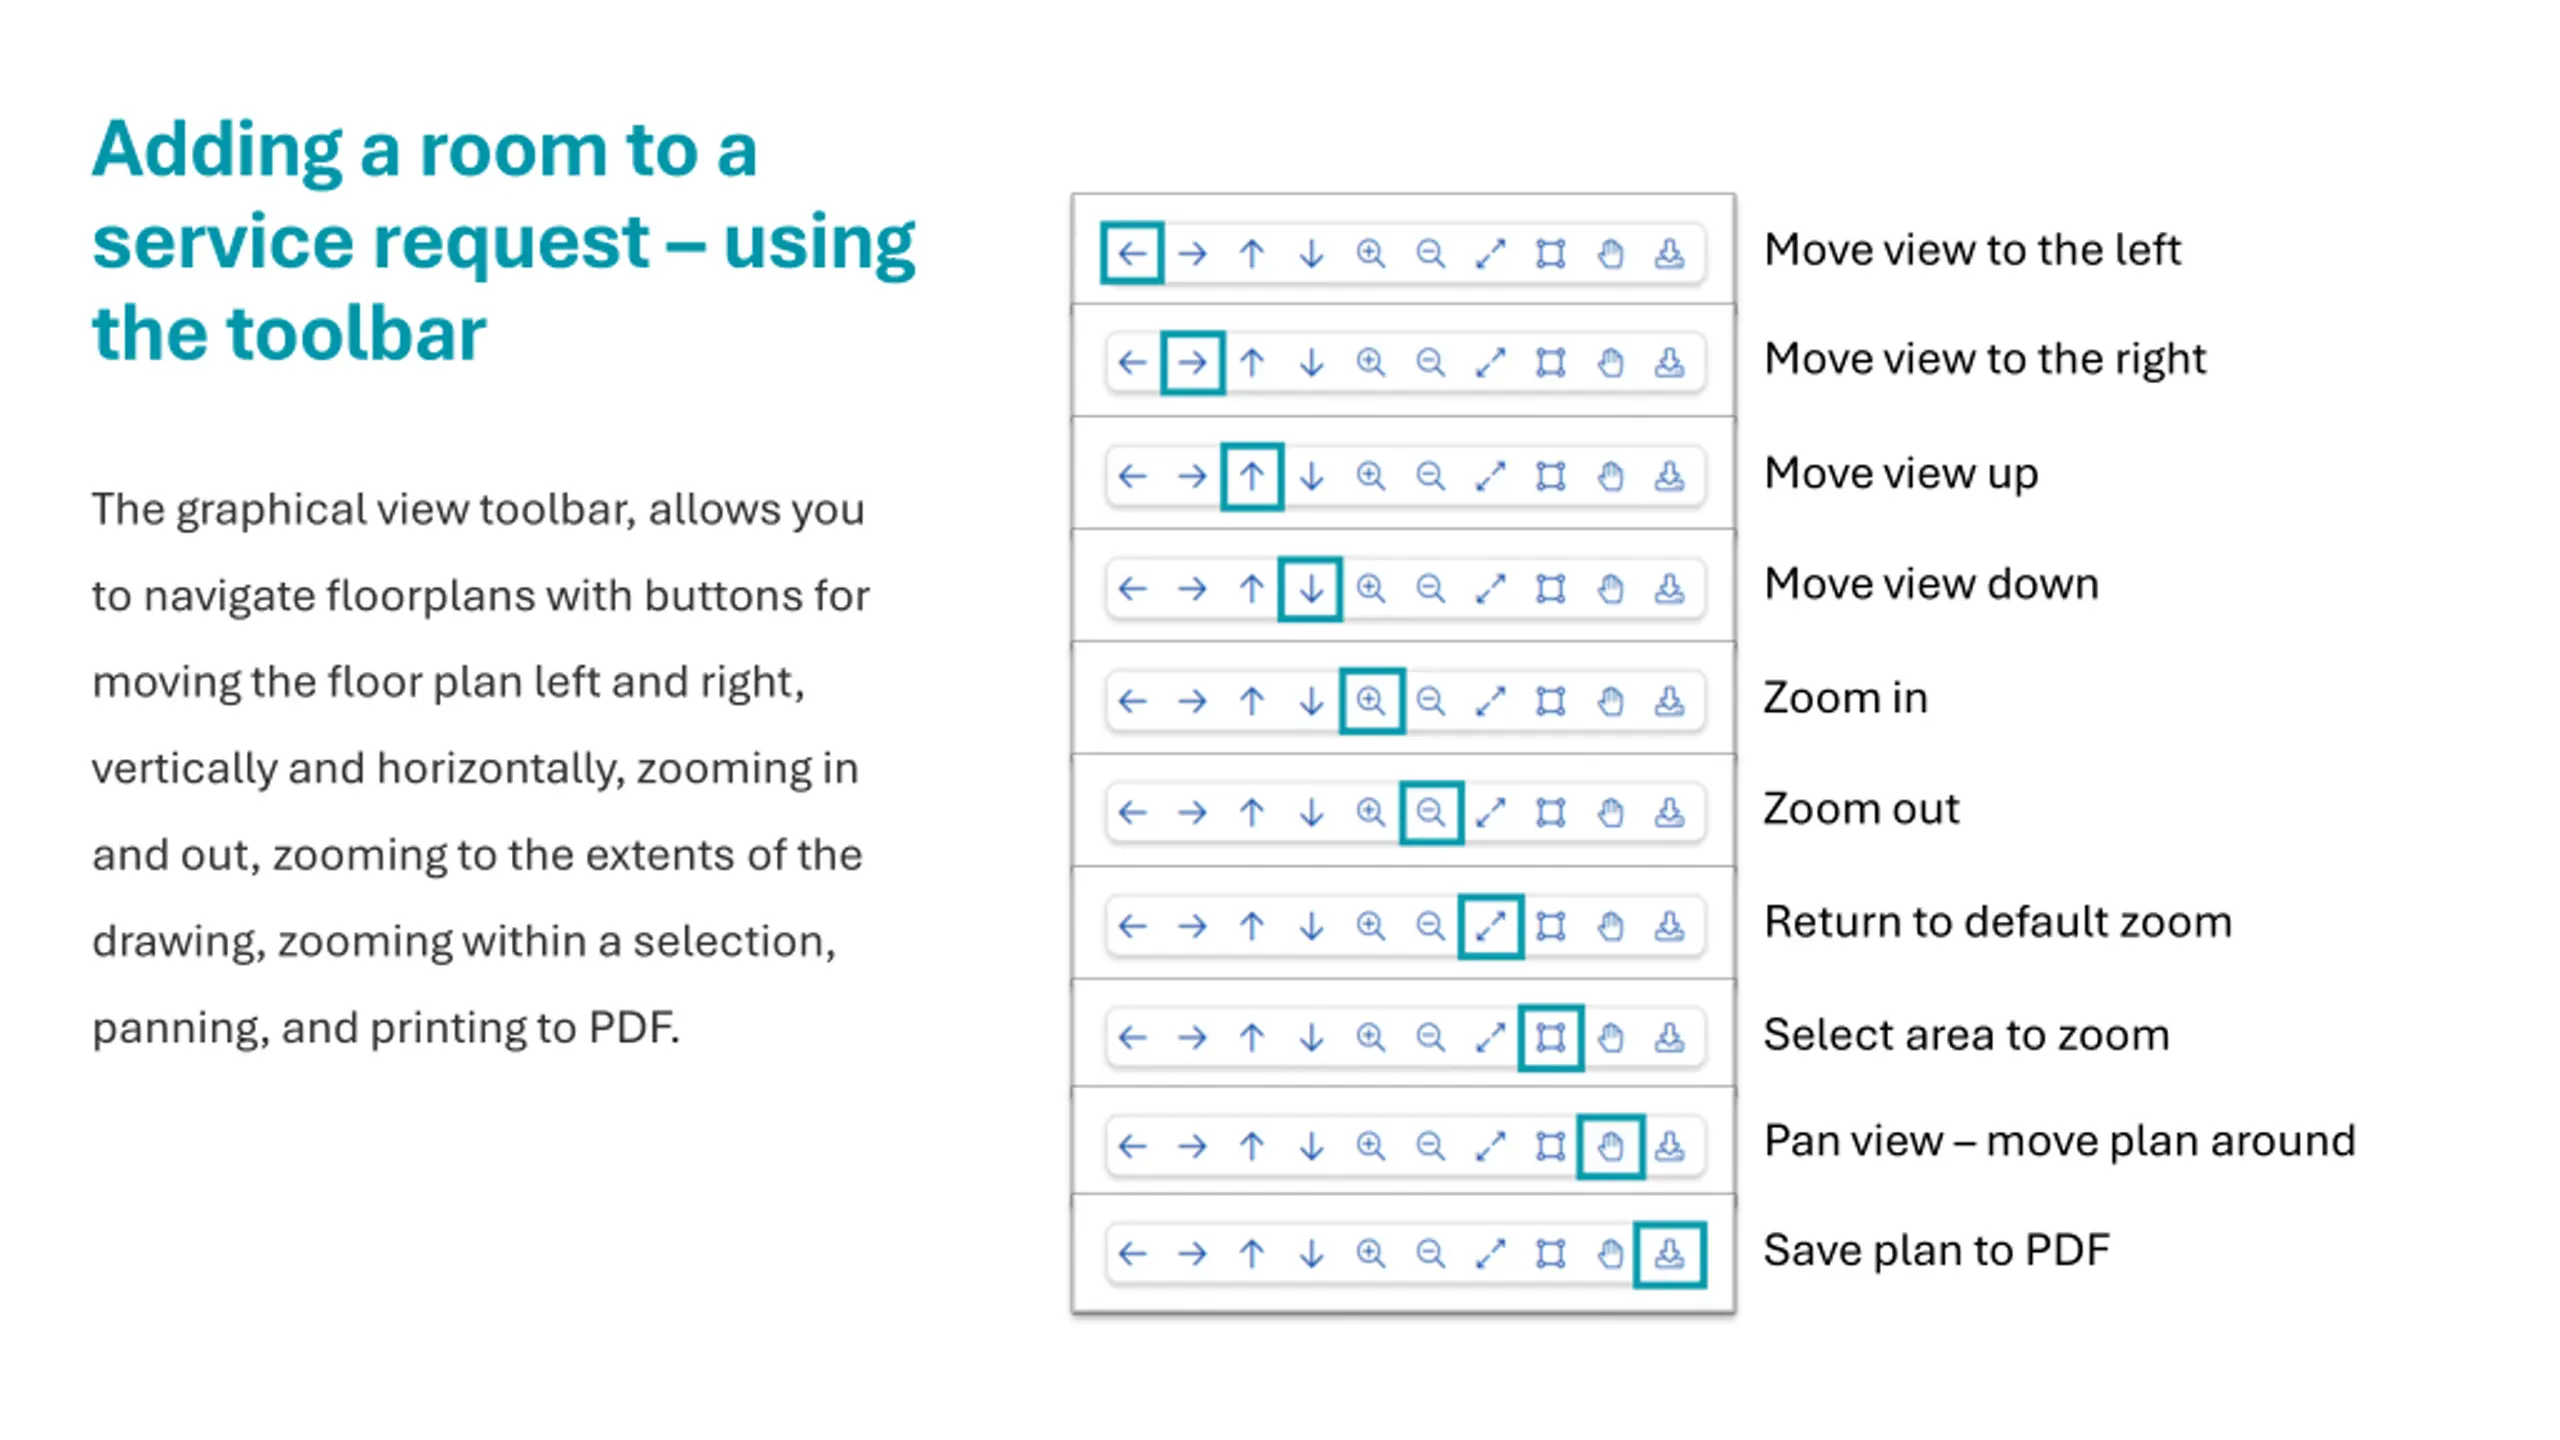Click the 'Save plan to PDF' label
Screen dimensions: 2560x1440
coord(1937,1250)
